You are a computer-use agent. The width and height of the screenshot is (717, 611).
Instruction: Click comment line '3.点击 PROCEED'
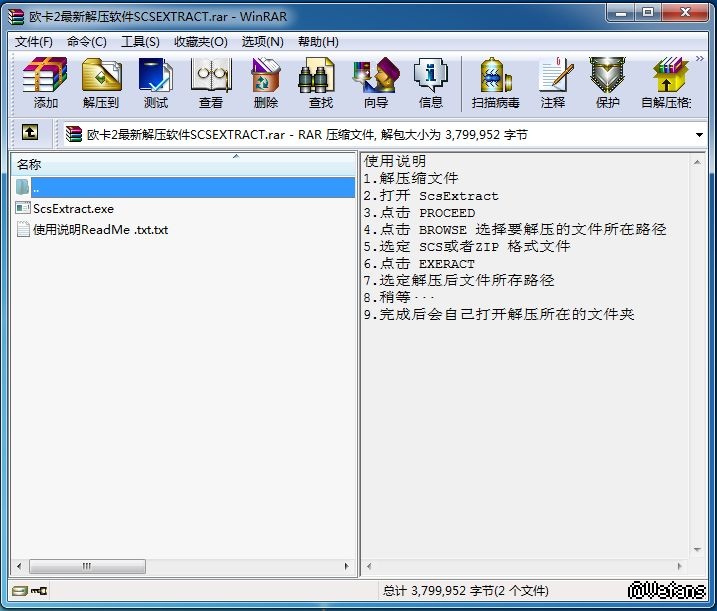tap(419, 213)
